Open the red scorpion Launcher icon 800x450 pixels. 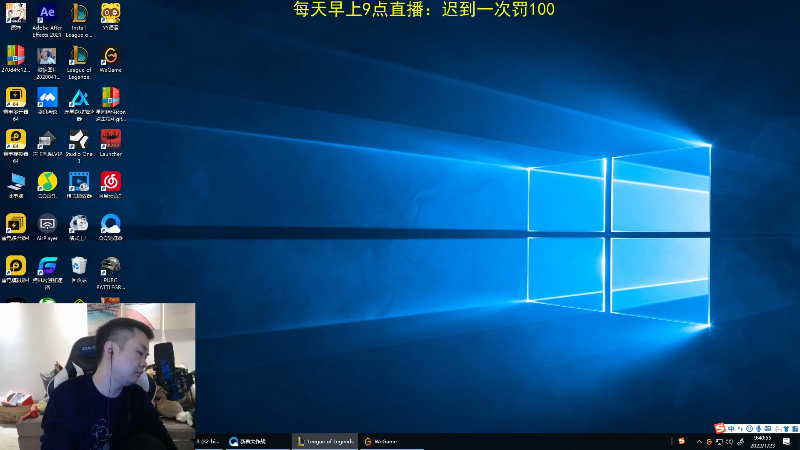tap(110, 143)
